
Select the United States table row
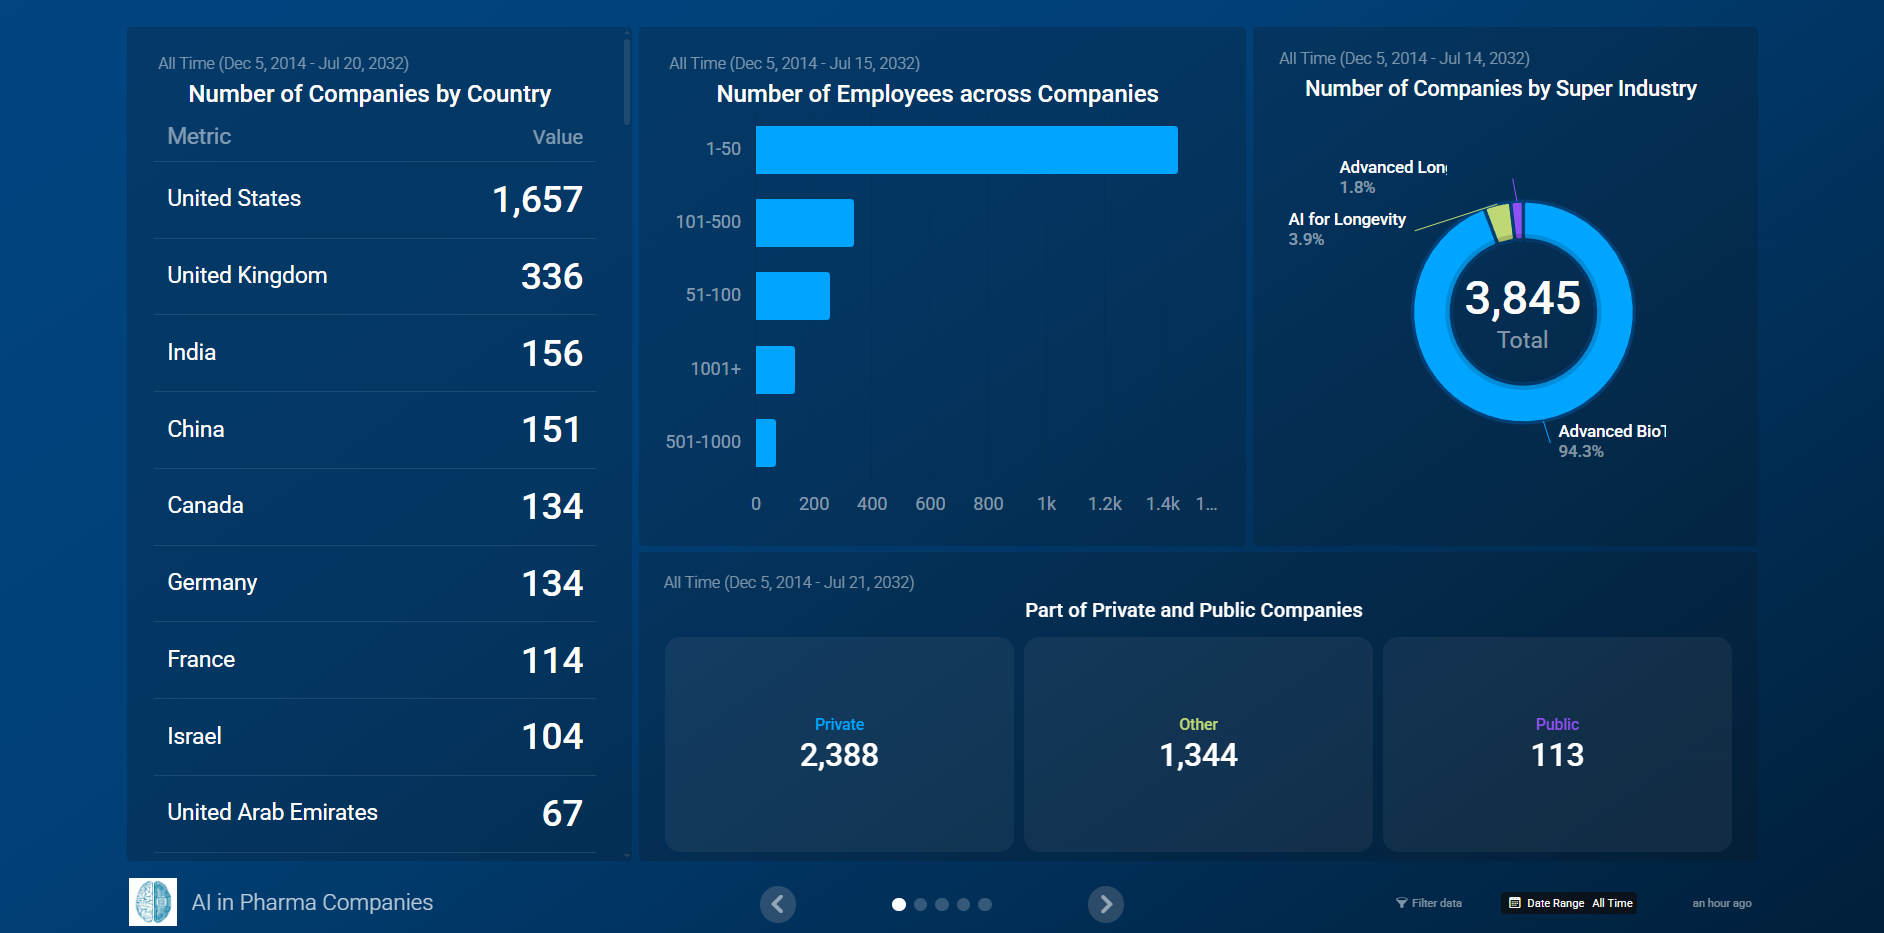click(x=374, y=199)
